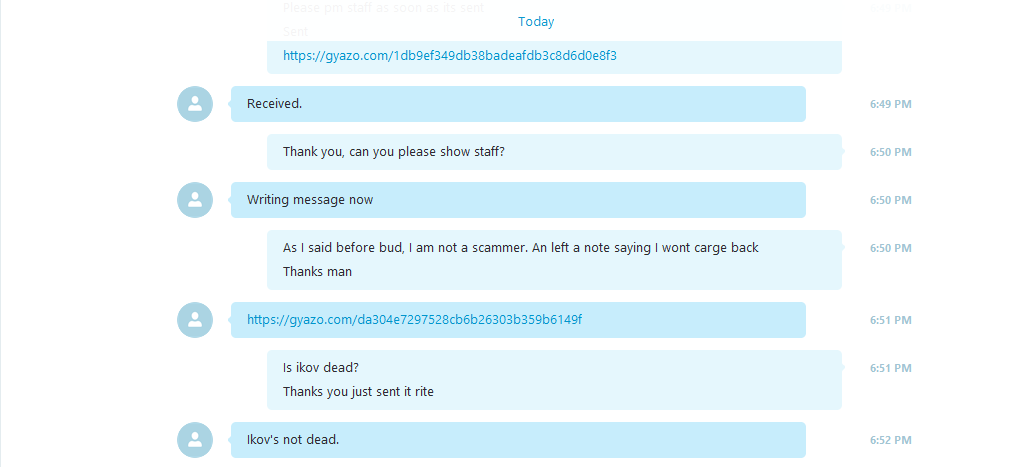Click the 6:49 PM timestamp

point(890,104)
